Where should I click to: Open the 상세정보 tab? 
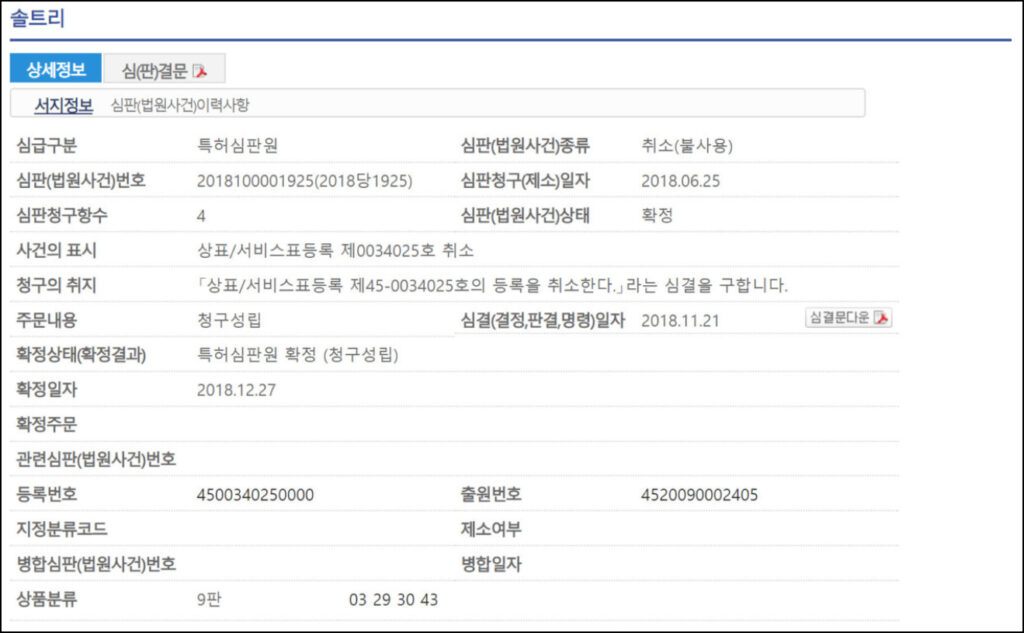(55, 69)
